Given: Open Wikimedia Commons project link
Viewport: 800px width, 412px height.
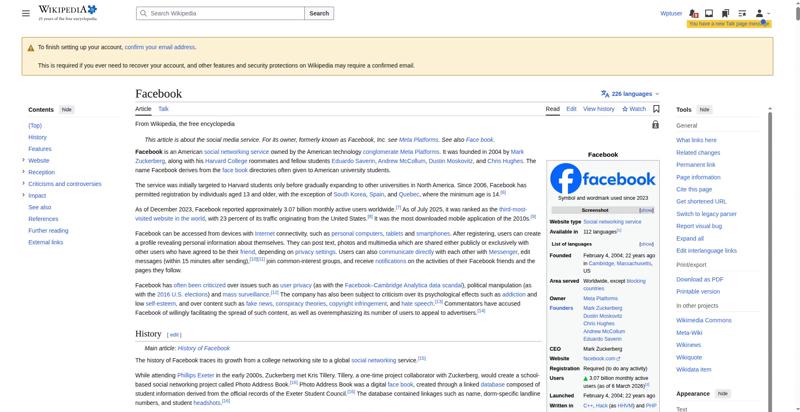Looking at the screenshot, I should point(704,320).
